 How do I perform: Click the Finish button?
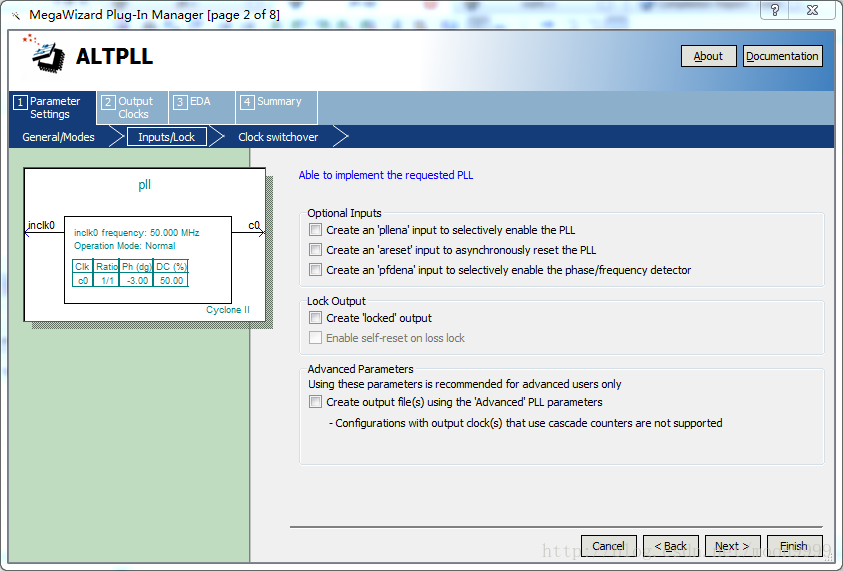pyautogui.click(x=794, y=546)
